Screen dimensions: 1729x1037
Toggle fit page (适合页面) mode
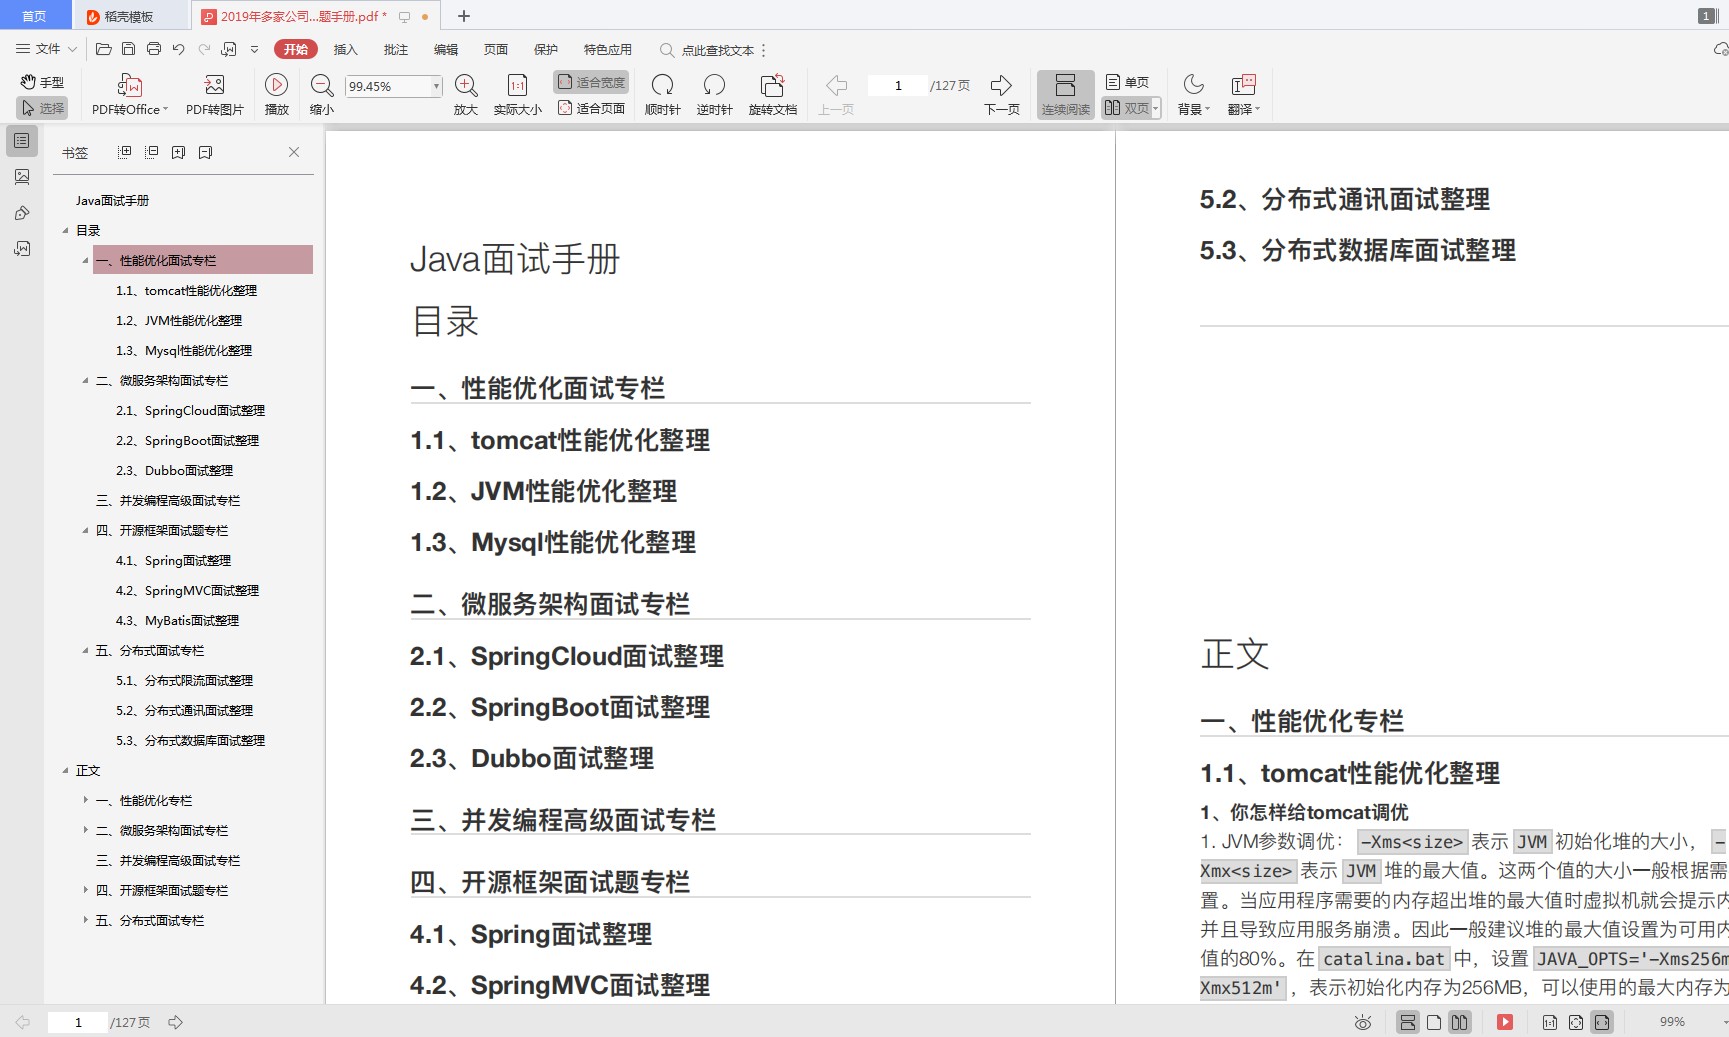click(591, 108)
